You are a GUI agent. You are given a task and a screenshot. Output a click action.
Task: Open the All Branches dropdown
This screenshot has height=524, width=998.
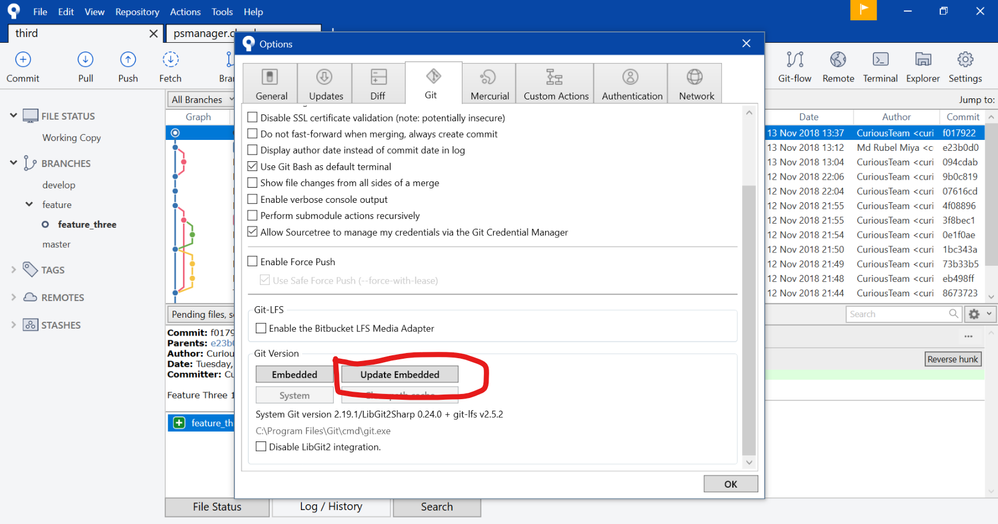coord(200,99)
